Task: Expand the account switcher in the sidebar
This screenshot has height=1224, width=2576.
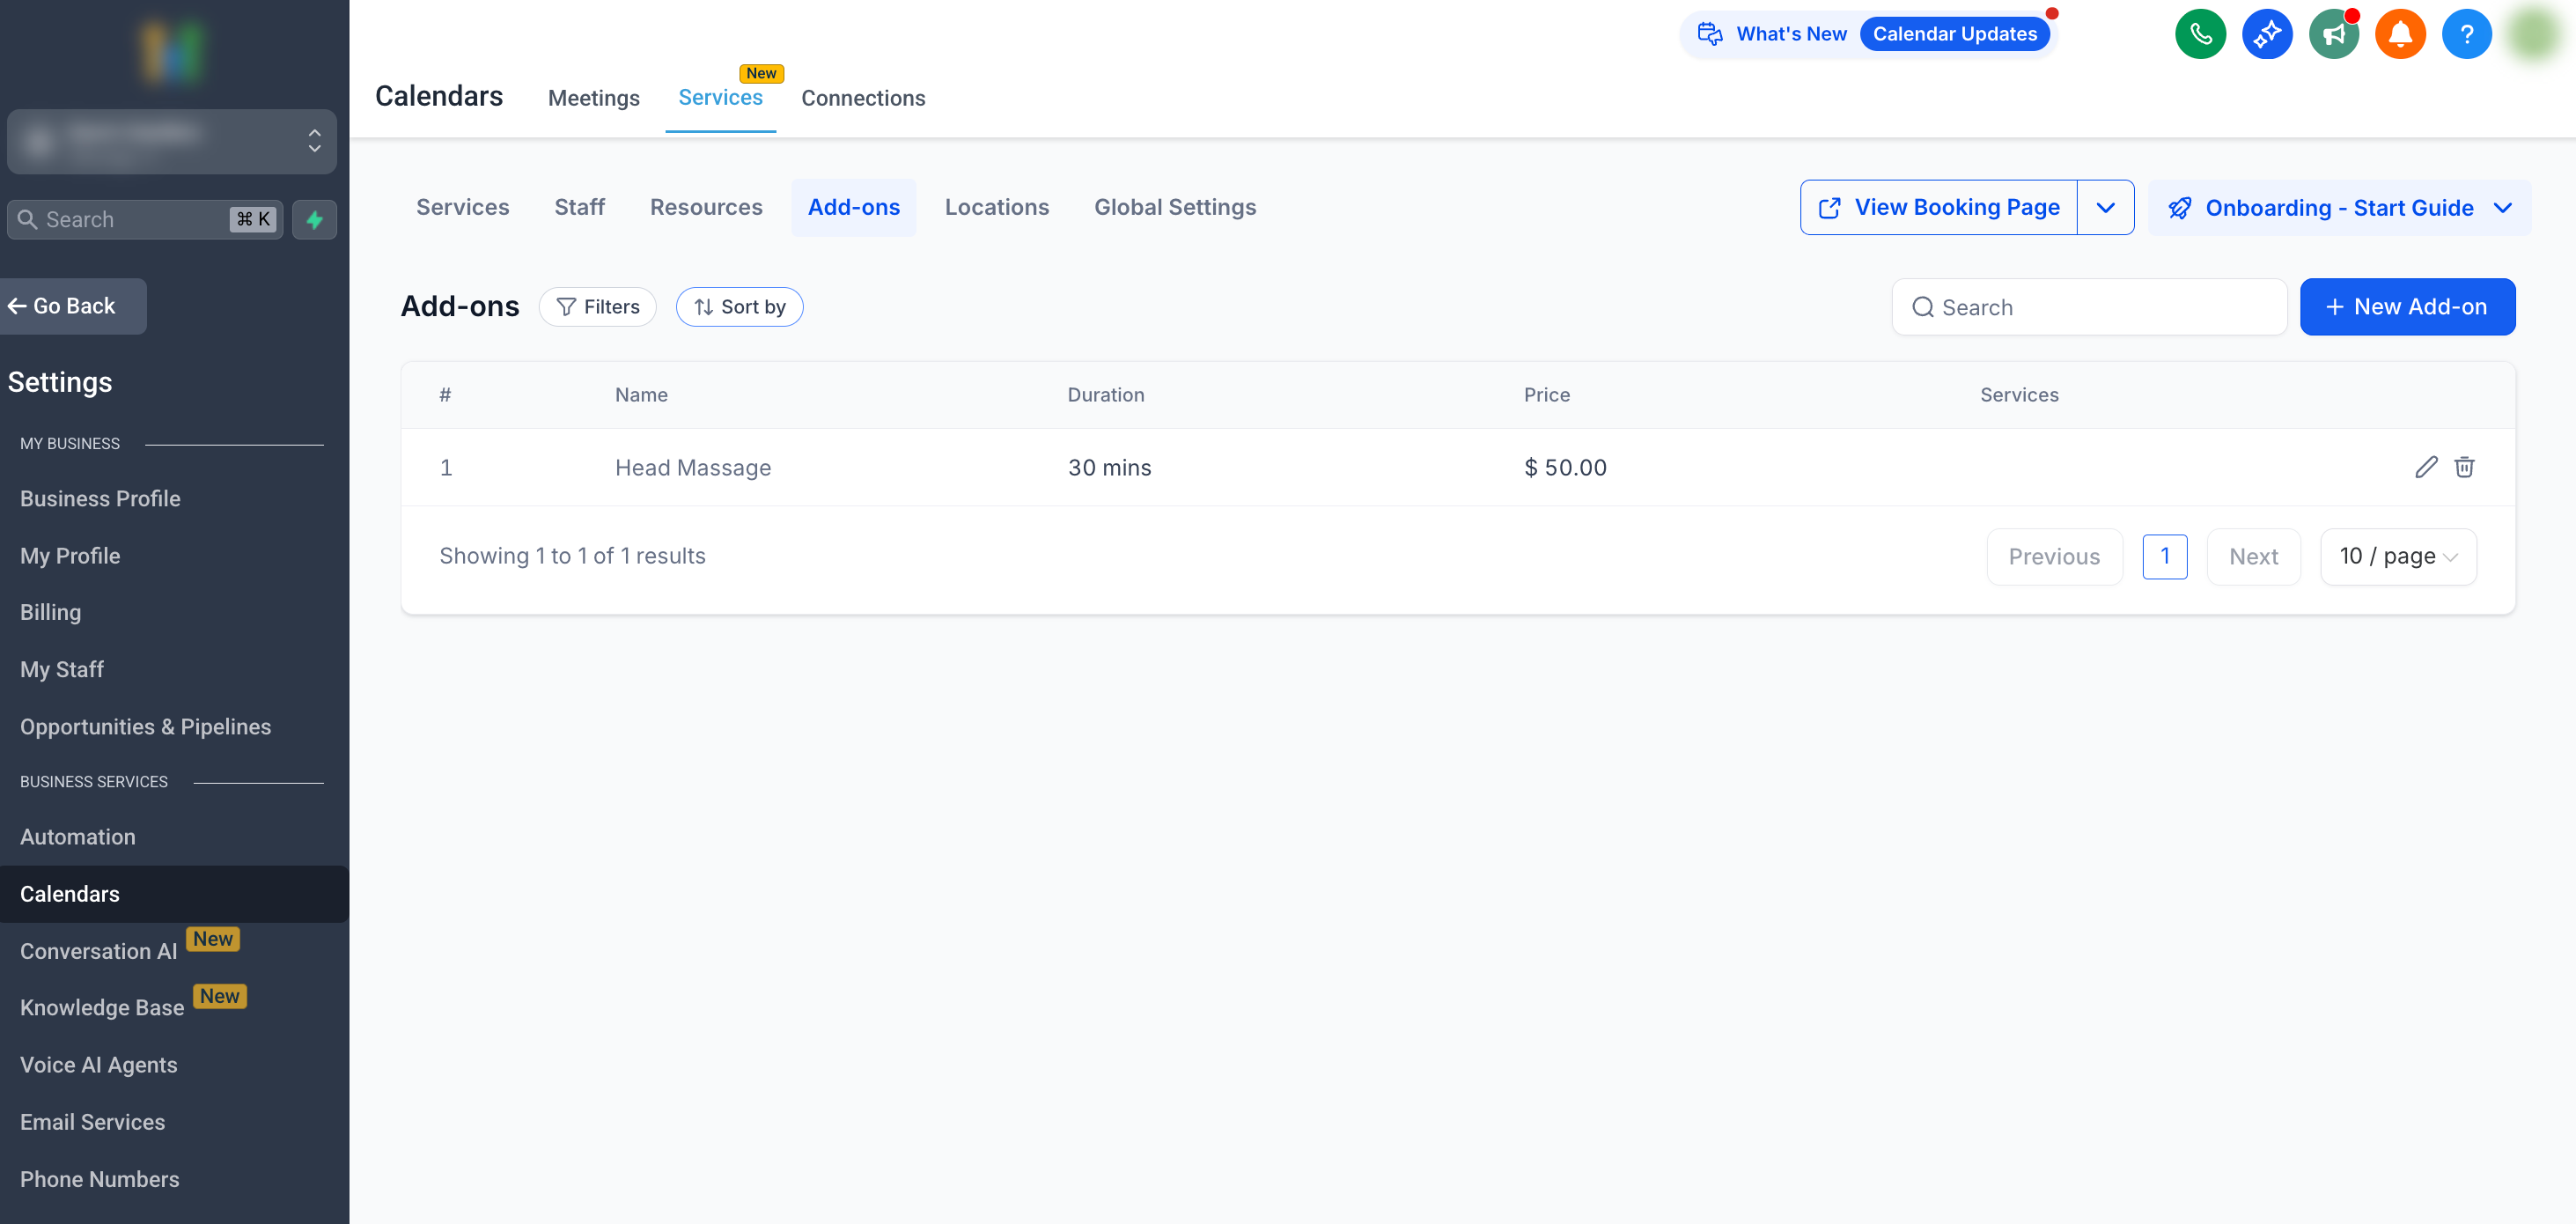Action: point(172,141)
